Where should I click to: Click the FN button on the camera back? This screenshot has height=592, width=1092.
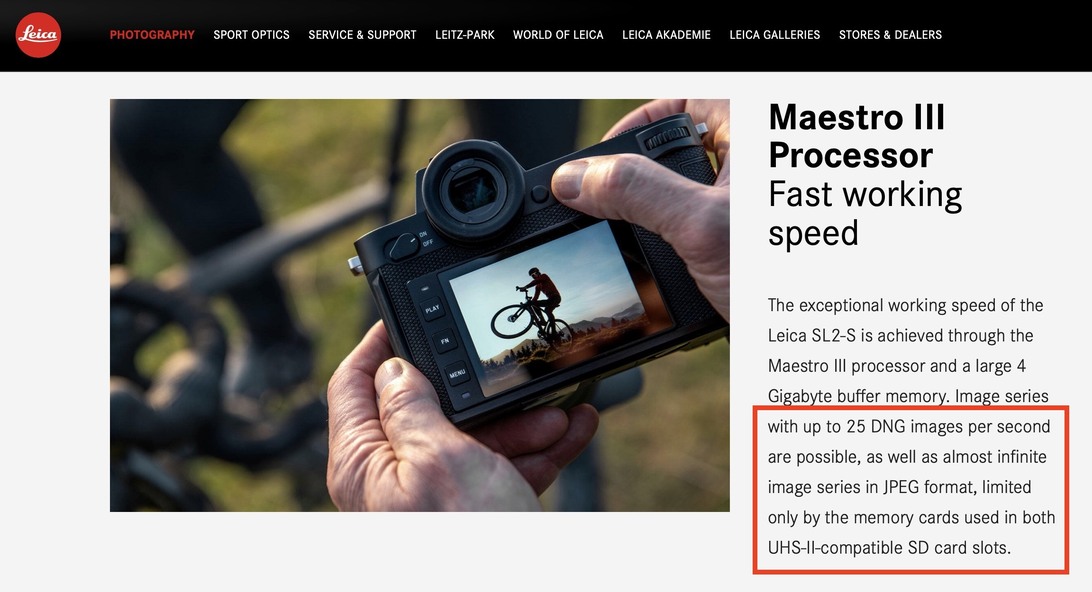click(444, 341)
